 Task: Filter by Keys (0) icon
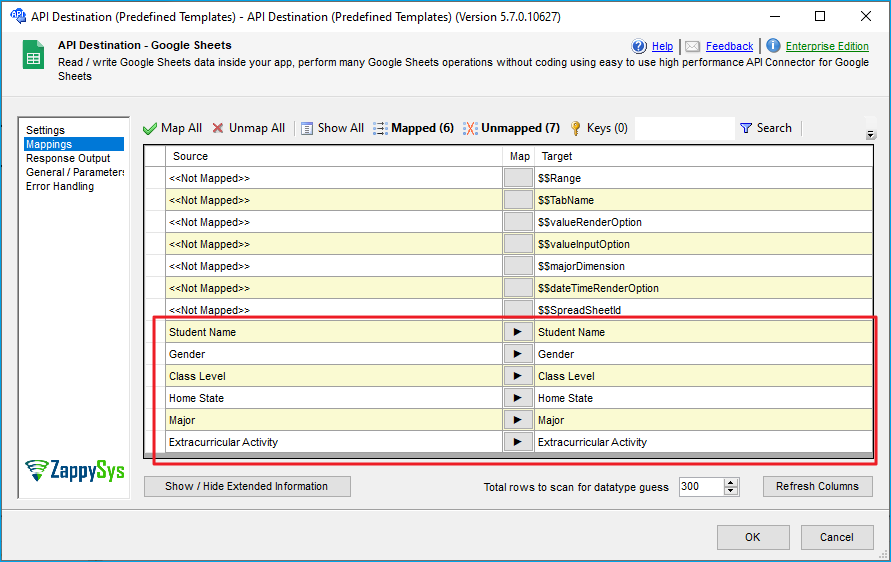tap(576, 129)
